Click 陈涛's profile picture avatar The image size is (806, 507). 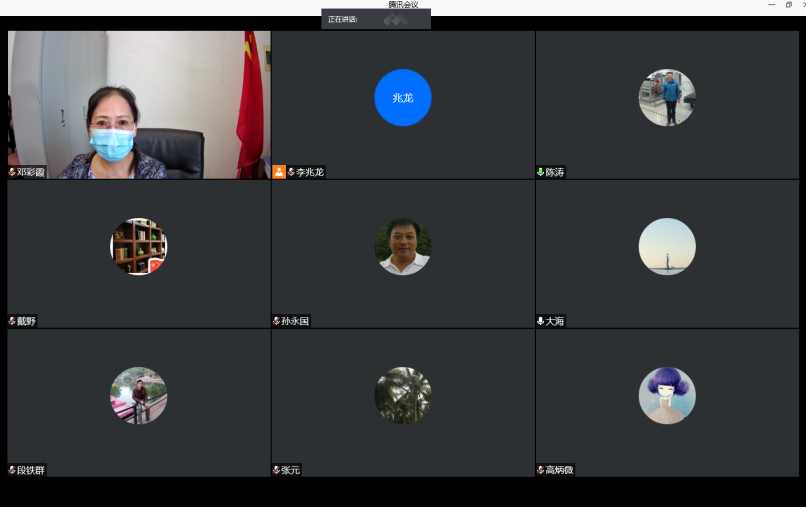[x=667, y=98]
